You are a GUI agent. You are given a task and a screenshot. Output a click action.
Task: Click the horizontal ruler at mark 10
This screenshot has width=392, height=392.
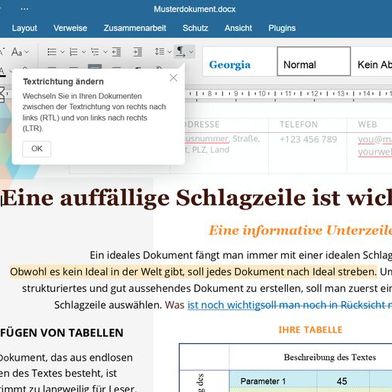click(262, 94)
